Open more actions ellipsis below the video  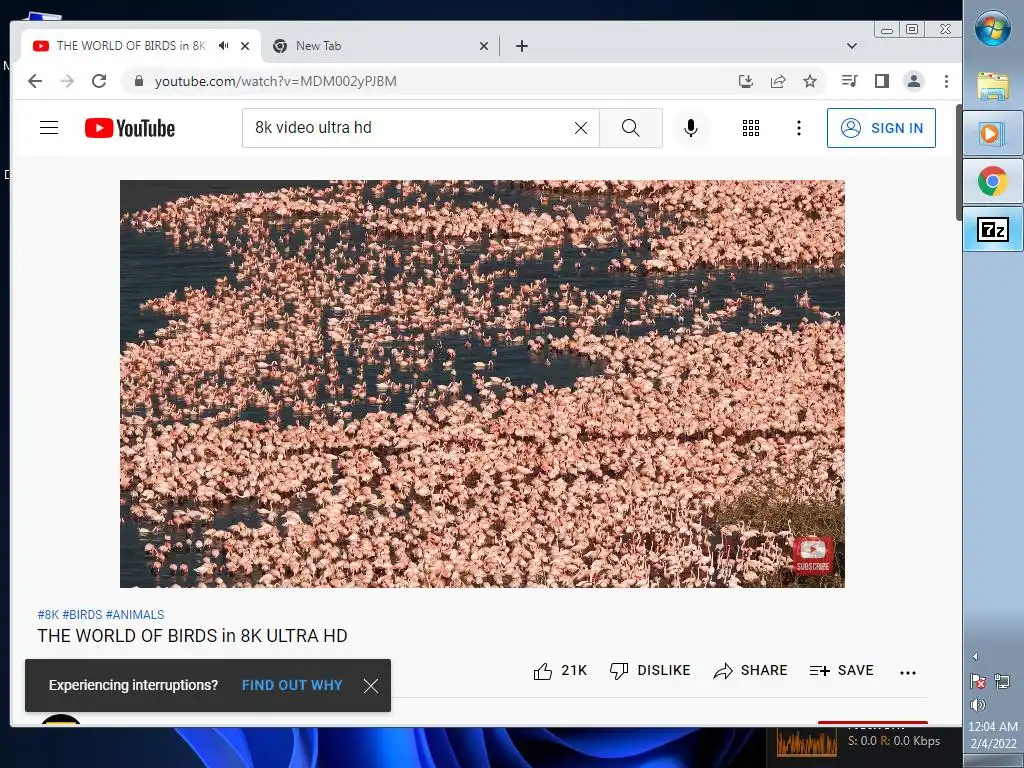908,672
